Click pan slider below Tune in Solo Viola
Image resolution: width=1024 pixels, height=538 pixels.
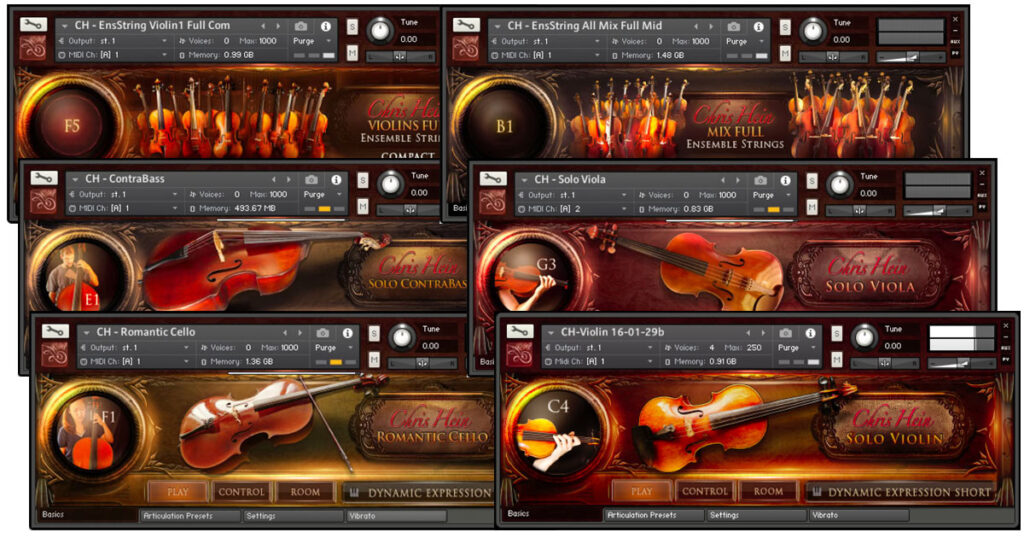(x=859, y=210)
